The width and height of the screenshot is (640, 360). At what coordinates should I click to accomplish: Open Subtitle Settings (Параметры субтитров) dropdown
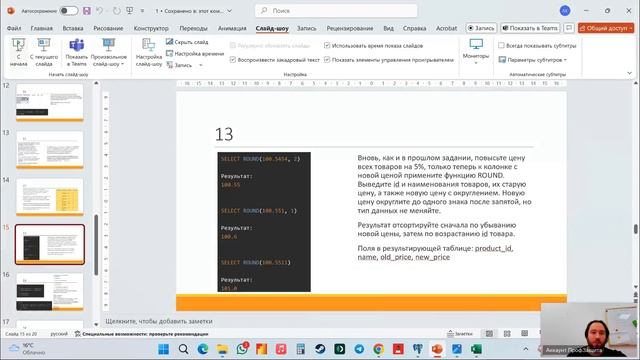[533, 60]
